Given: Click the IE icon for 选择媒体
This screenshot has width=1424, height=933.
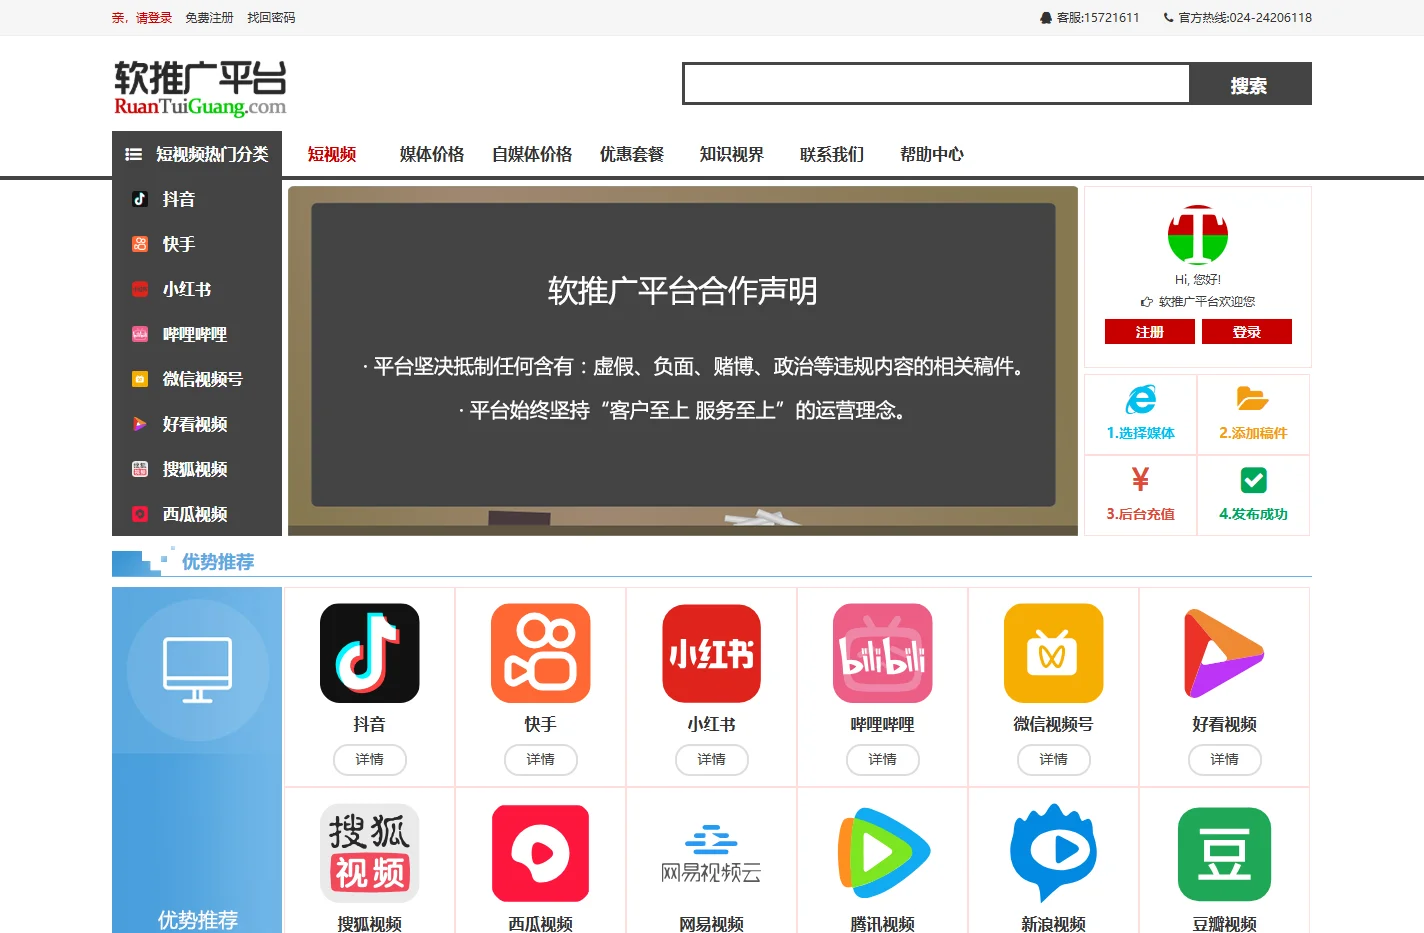Looking at the screenshot, I should [x=1141, y=400].
